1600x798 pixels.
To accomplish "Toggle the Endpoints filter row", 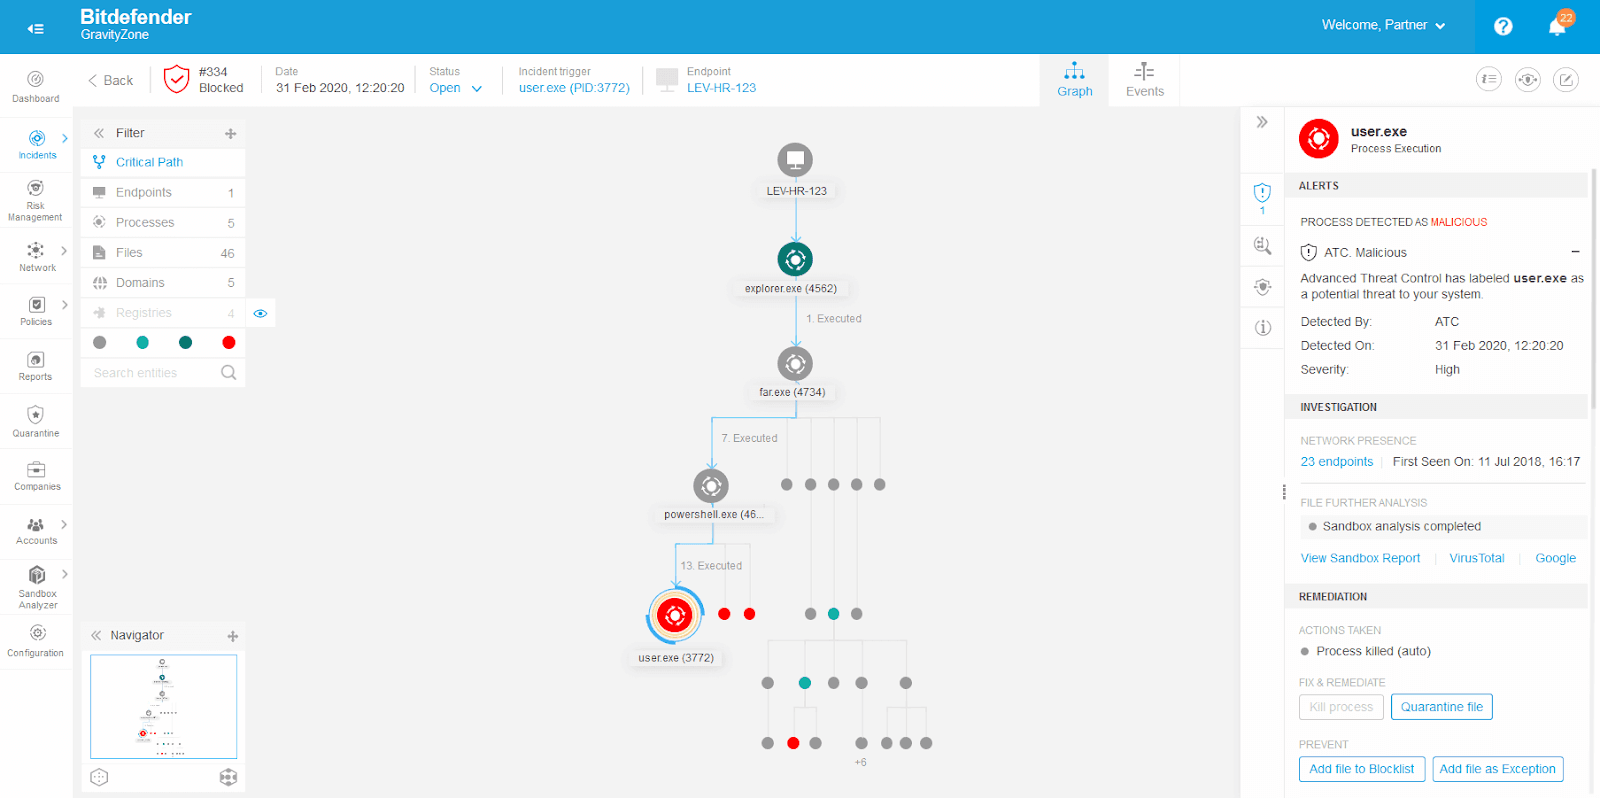I will (163, 192).
